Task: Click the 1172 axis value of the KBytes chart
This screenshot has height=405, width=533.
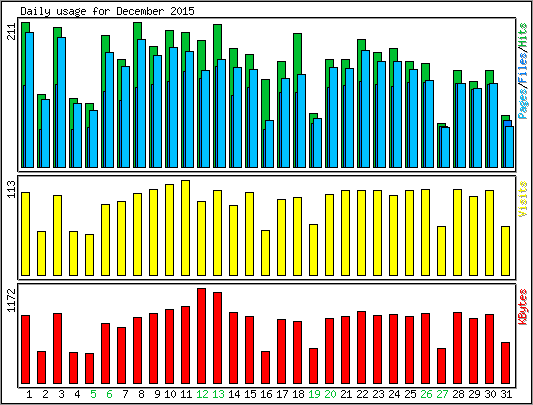Action: pos(11,300)
